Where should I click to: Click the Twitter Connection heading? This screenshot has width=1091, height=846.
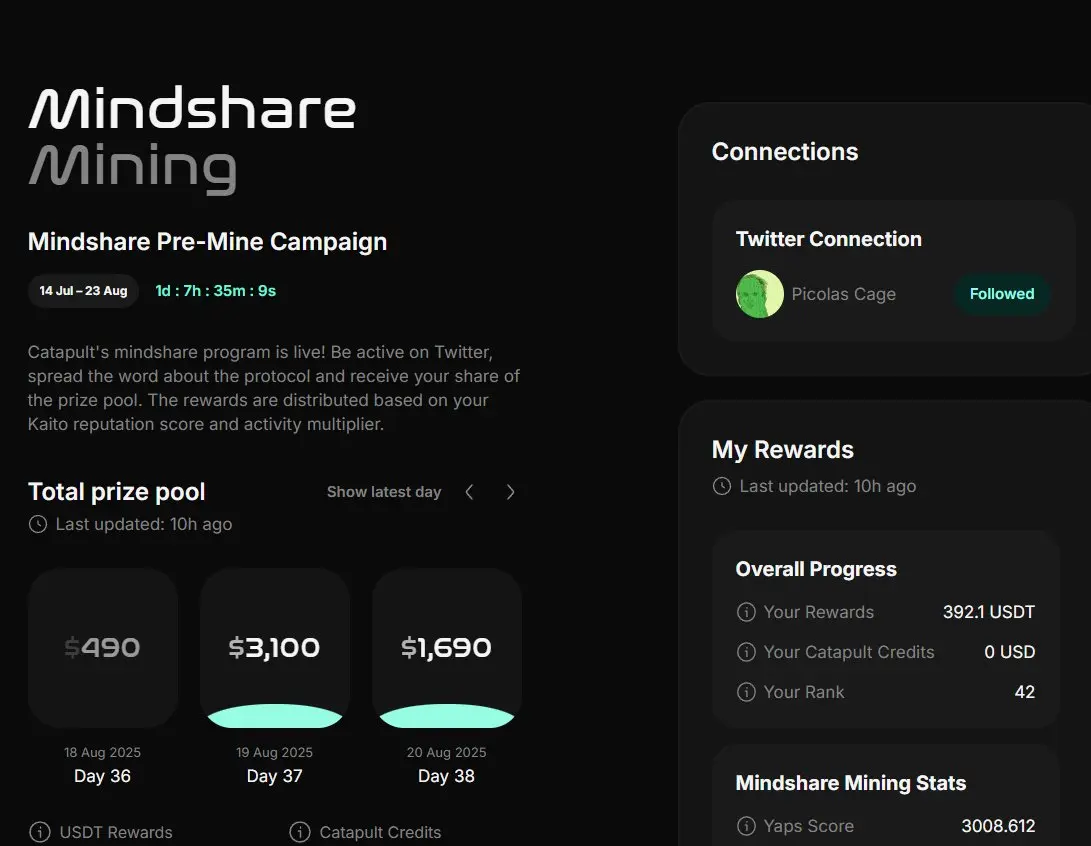point(829,239)
